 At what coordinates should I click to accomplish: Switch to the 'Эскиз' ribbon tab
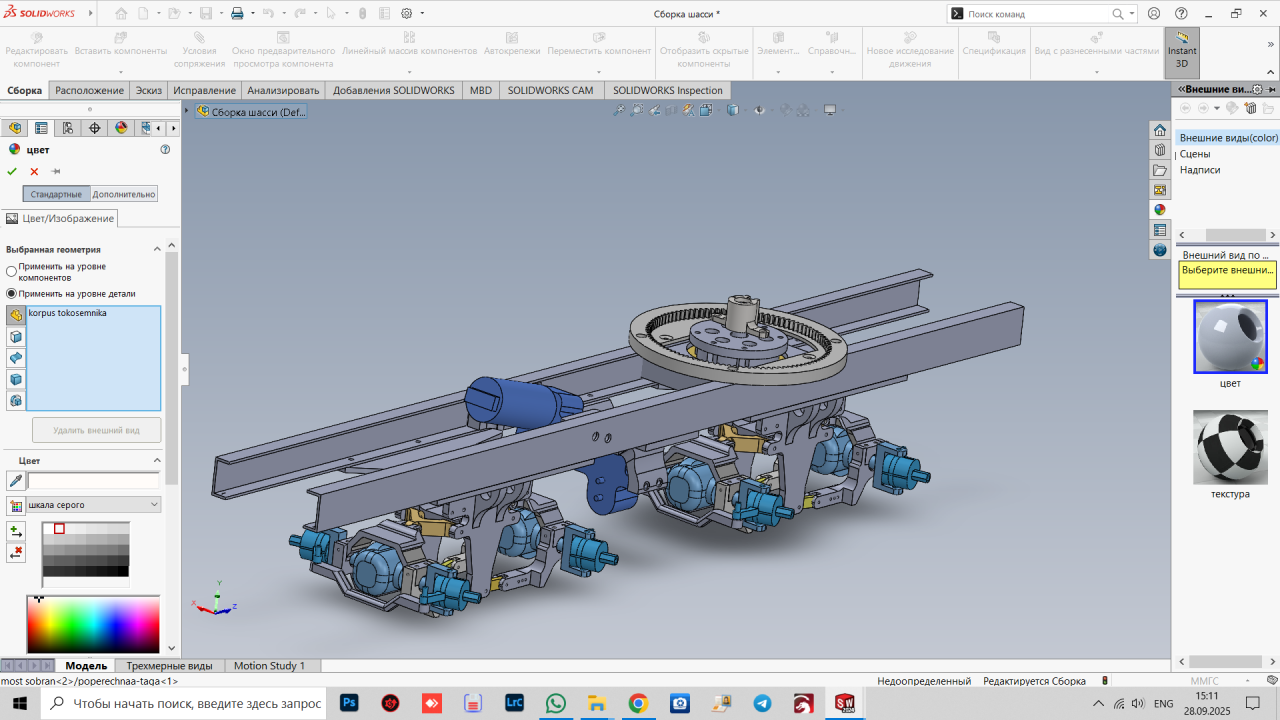pyautogui.click(x=149, y=90)
